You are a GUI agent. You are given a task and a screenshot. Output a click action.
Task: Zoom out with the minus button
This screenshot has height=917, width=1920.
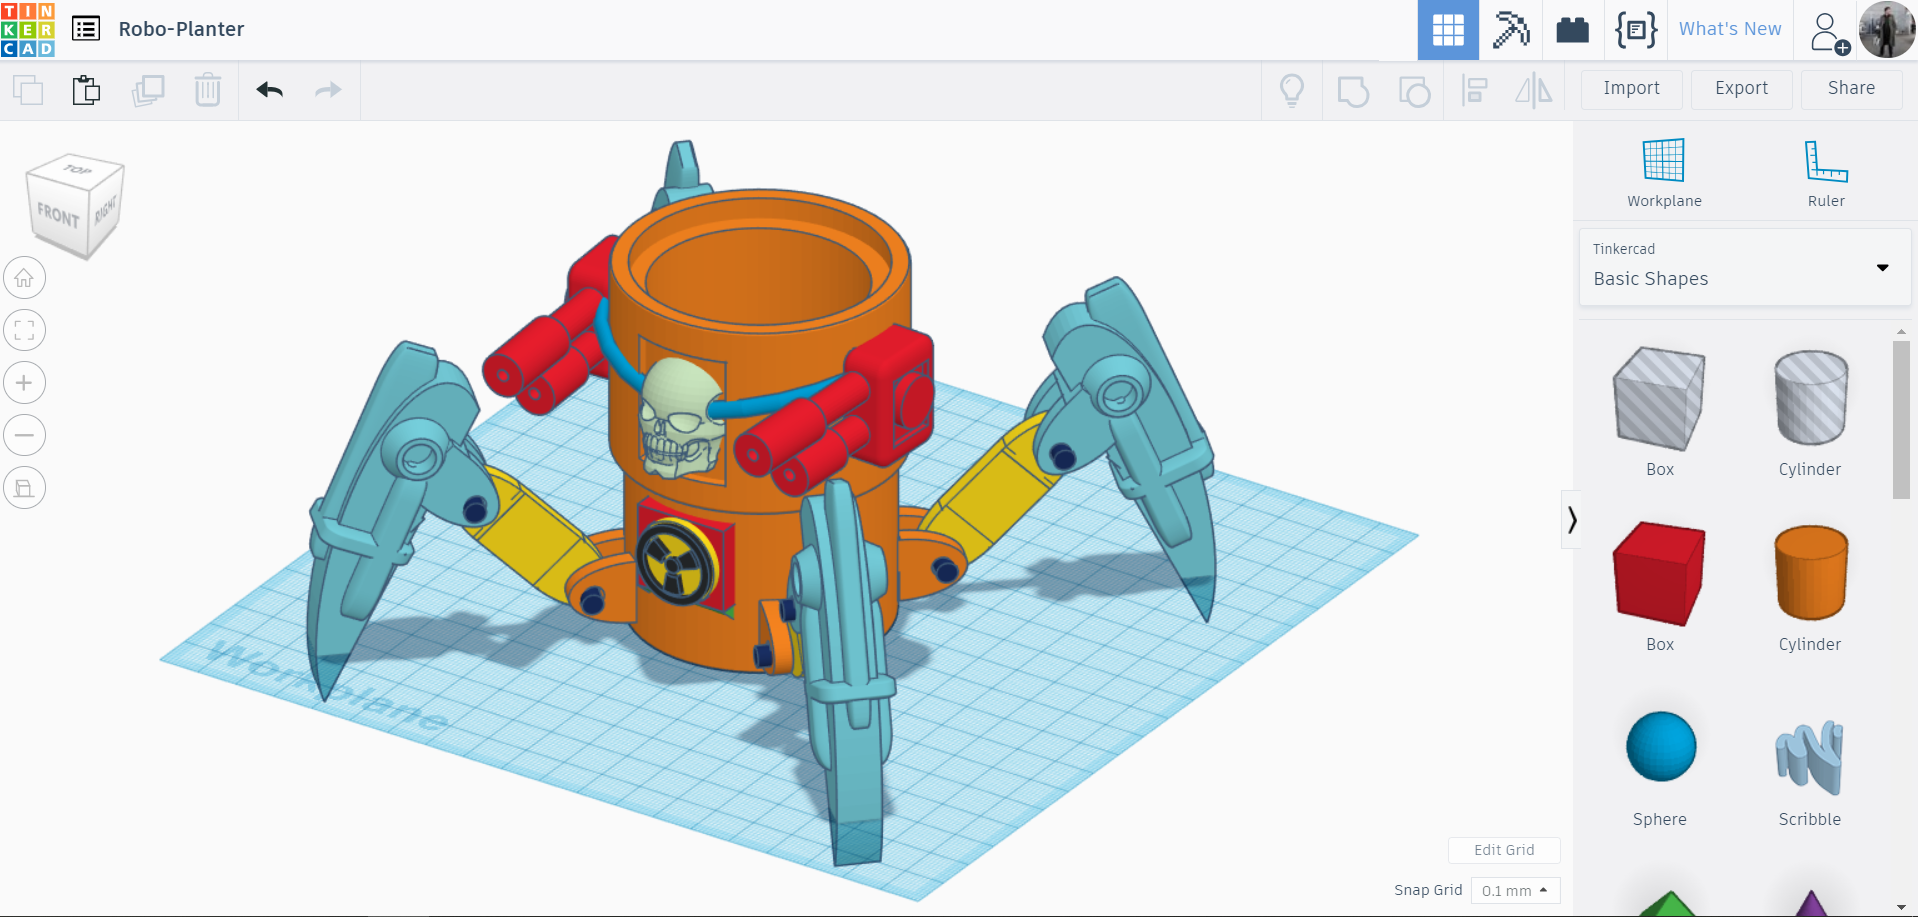point(24,435)
